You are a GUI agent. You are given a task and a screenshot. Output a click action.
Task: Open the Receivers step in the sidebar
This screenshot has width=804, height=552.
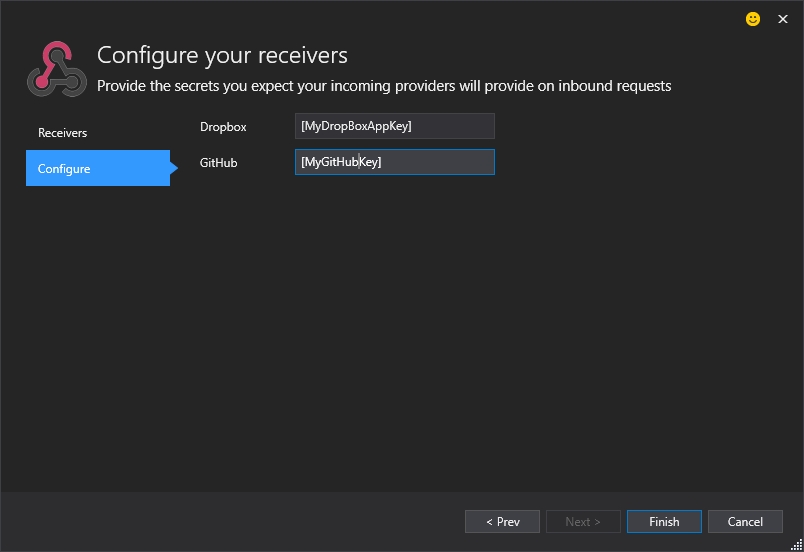coord(63,133)
